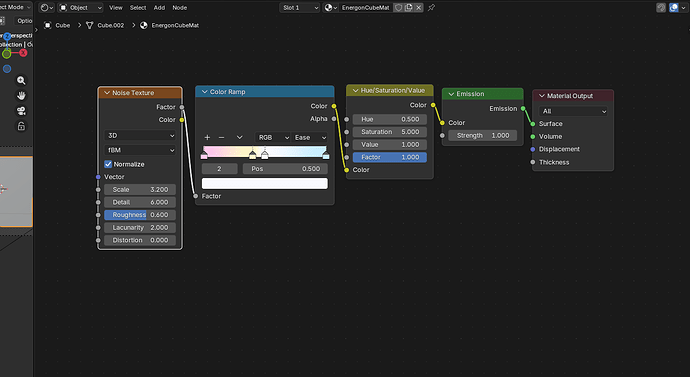Click the color stop index field showing 2

click(220, 169)
